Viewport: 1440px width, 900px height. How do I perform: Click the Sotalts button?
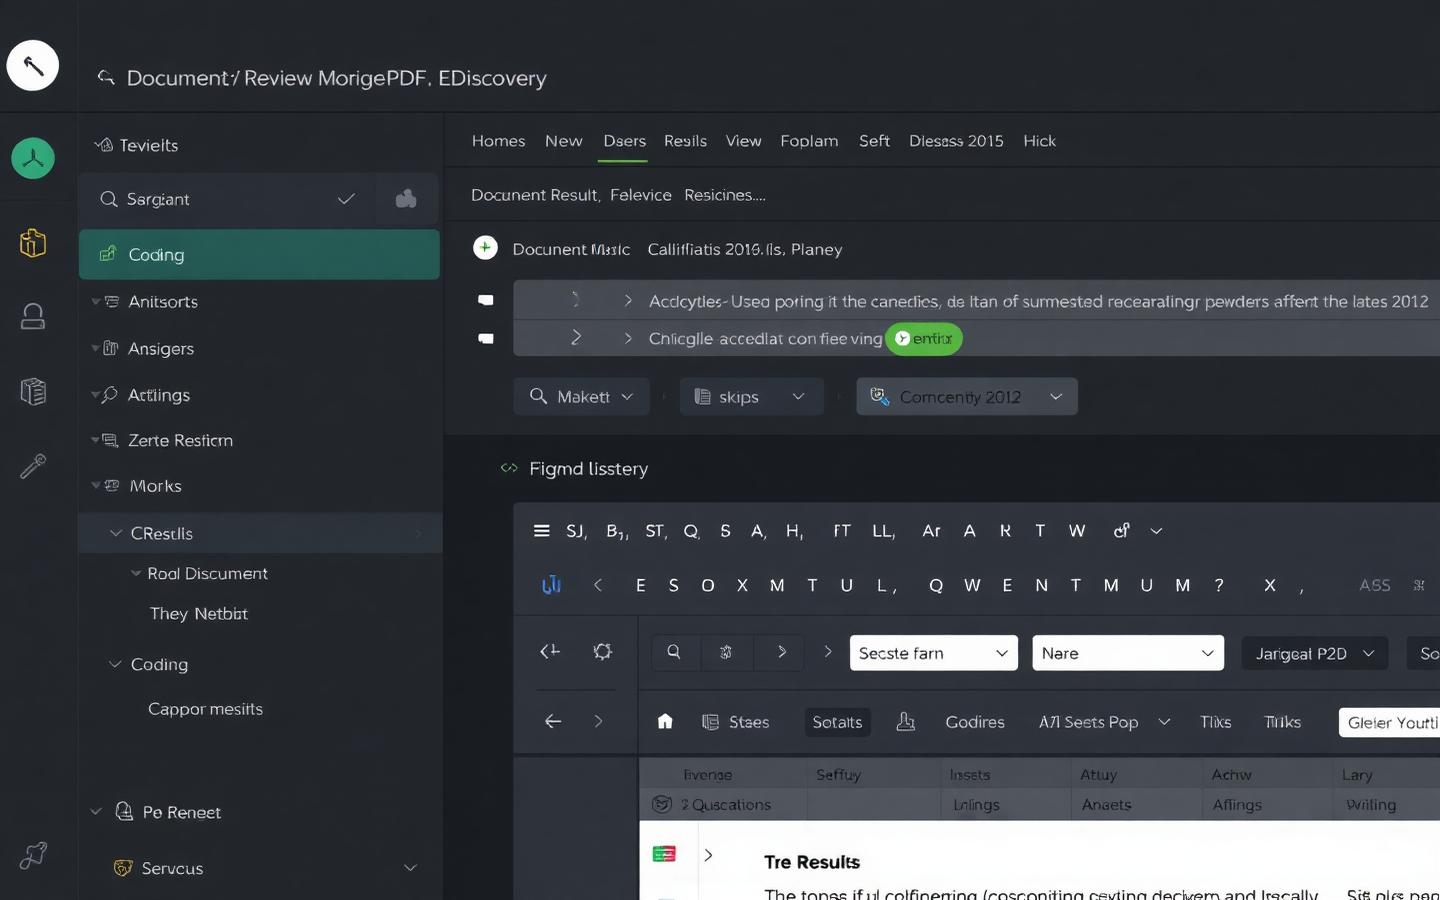point(837,722)
